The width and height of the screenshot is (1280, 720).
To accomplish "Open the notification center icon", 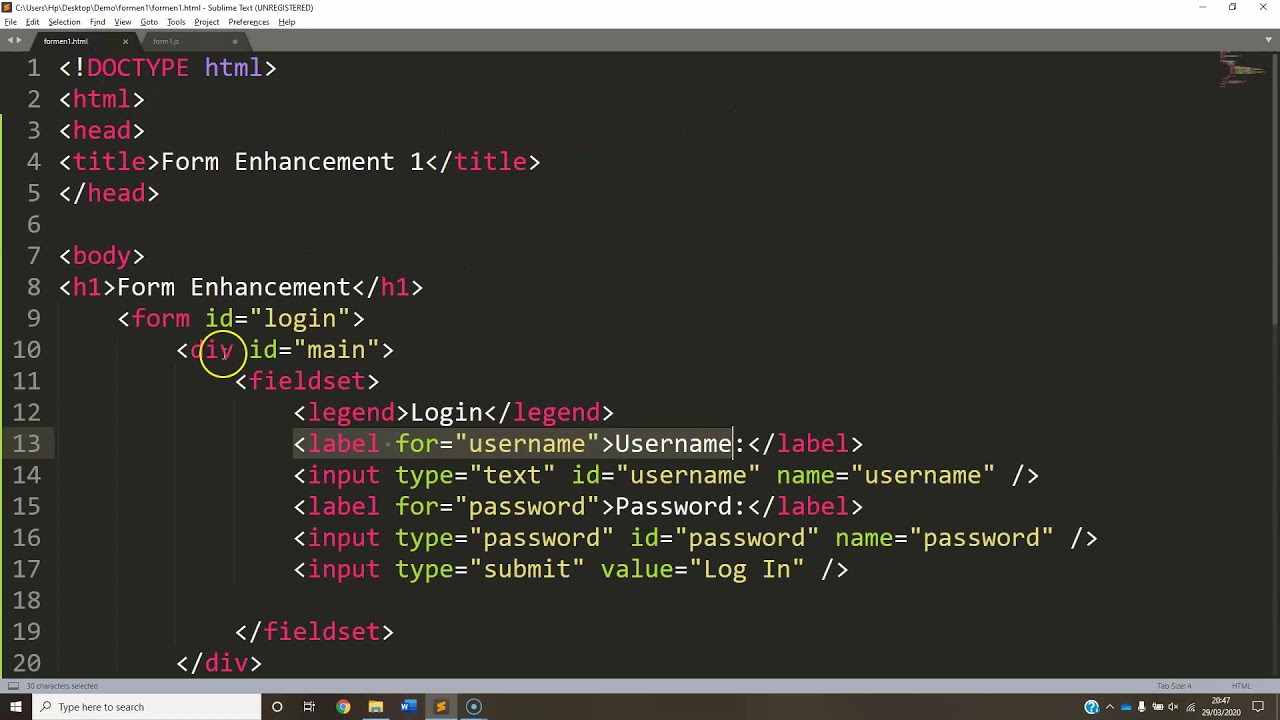I will pos(1259,707).
